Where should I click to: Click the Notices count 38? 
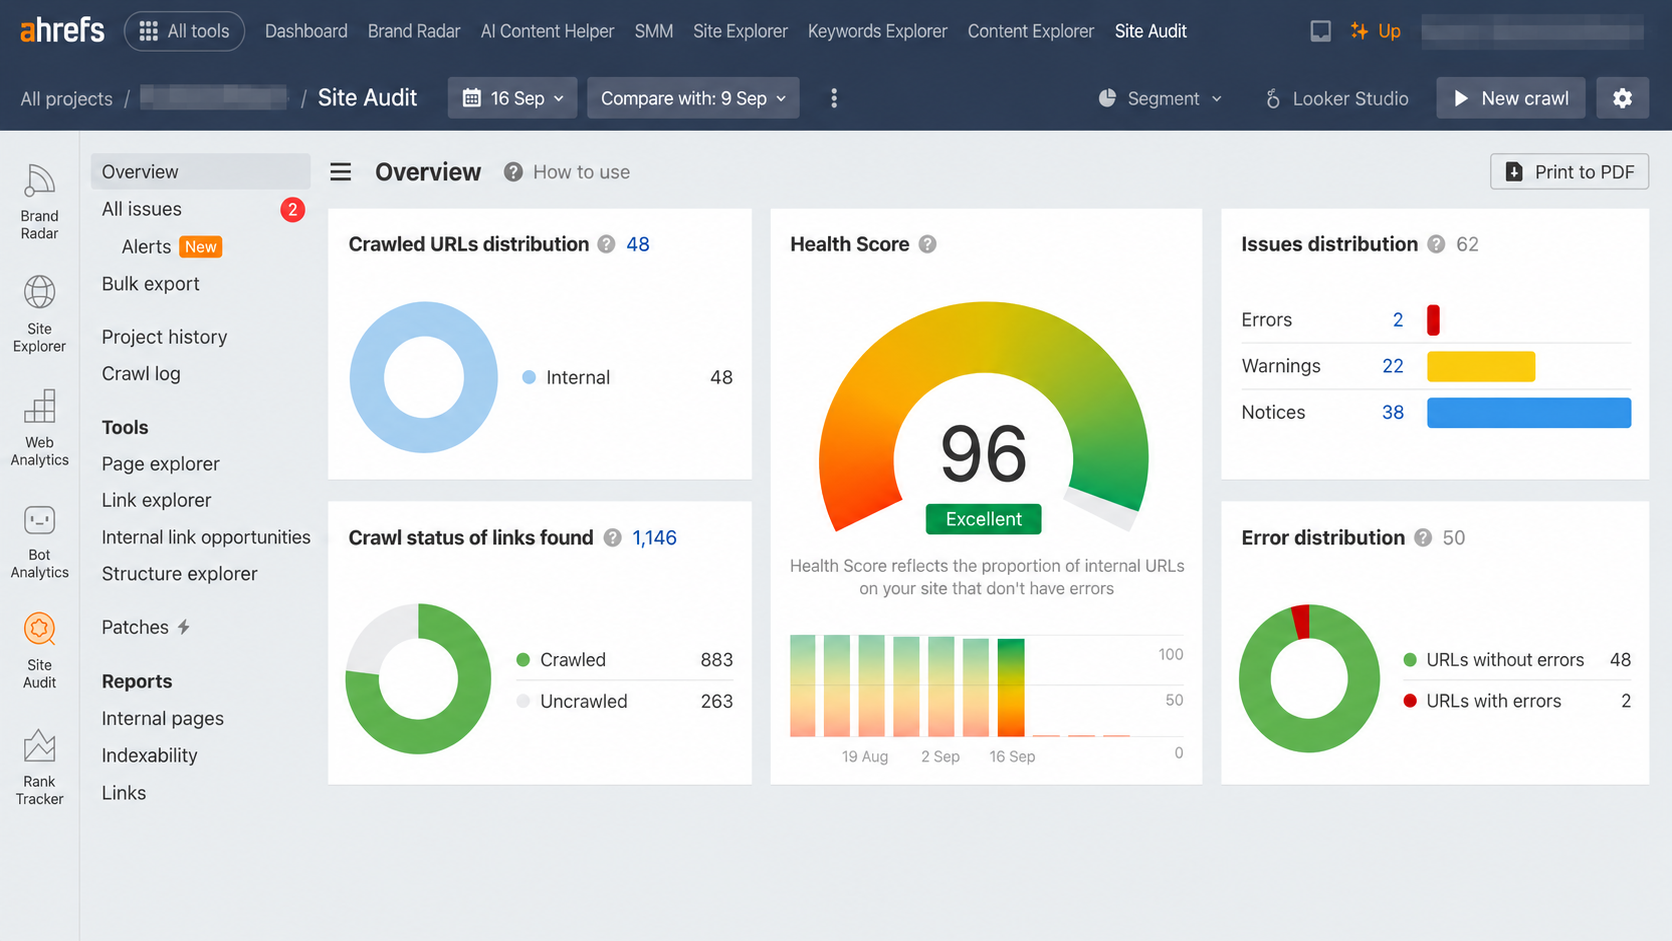tap(1392, 412)
